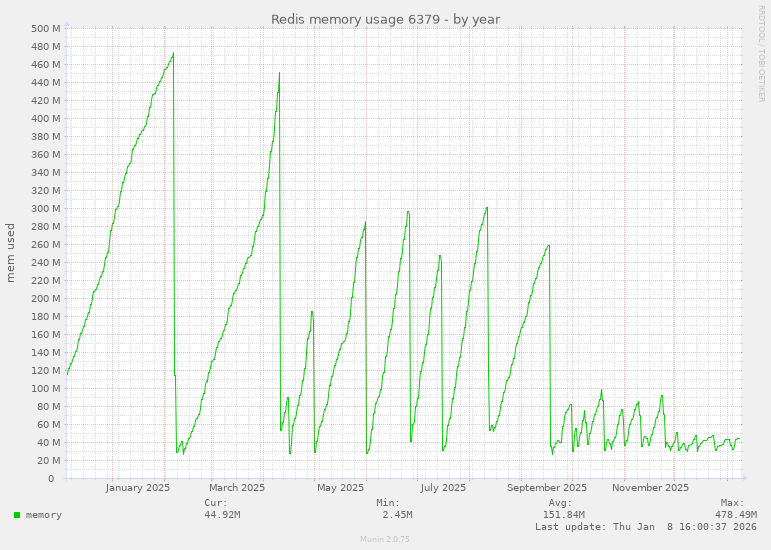Click the 'November 2025' axis label
The width and height of the screenshot is (771, 550).
650,488
